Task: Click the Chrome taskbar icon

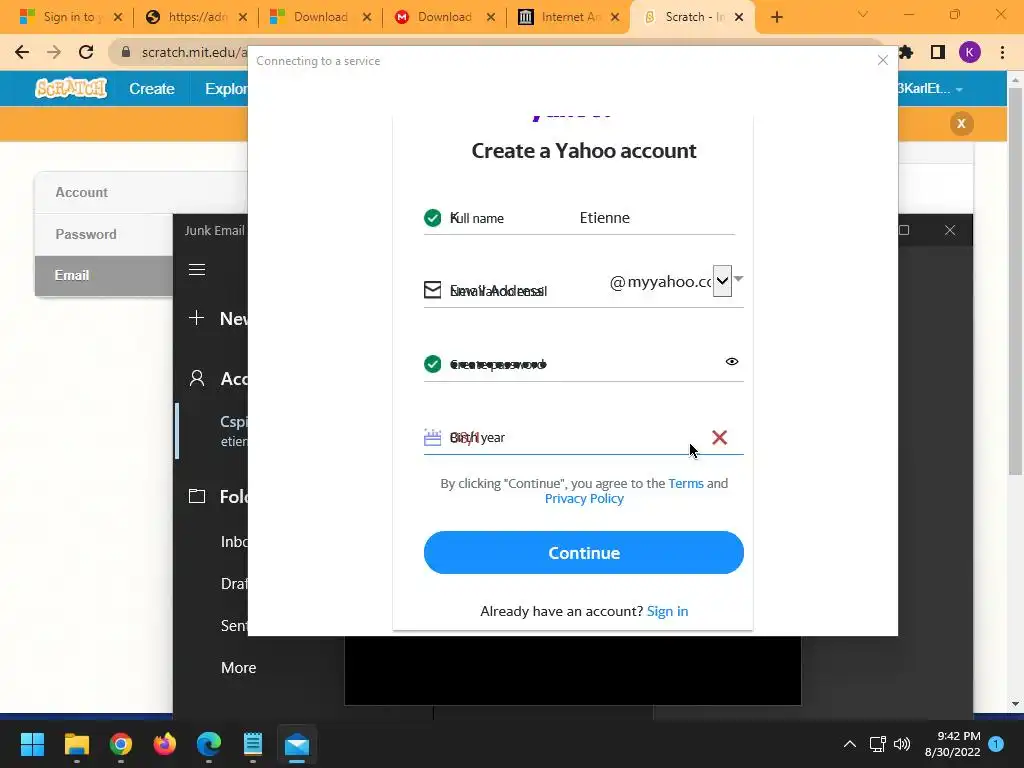Action: (121, 744)
